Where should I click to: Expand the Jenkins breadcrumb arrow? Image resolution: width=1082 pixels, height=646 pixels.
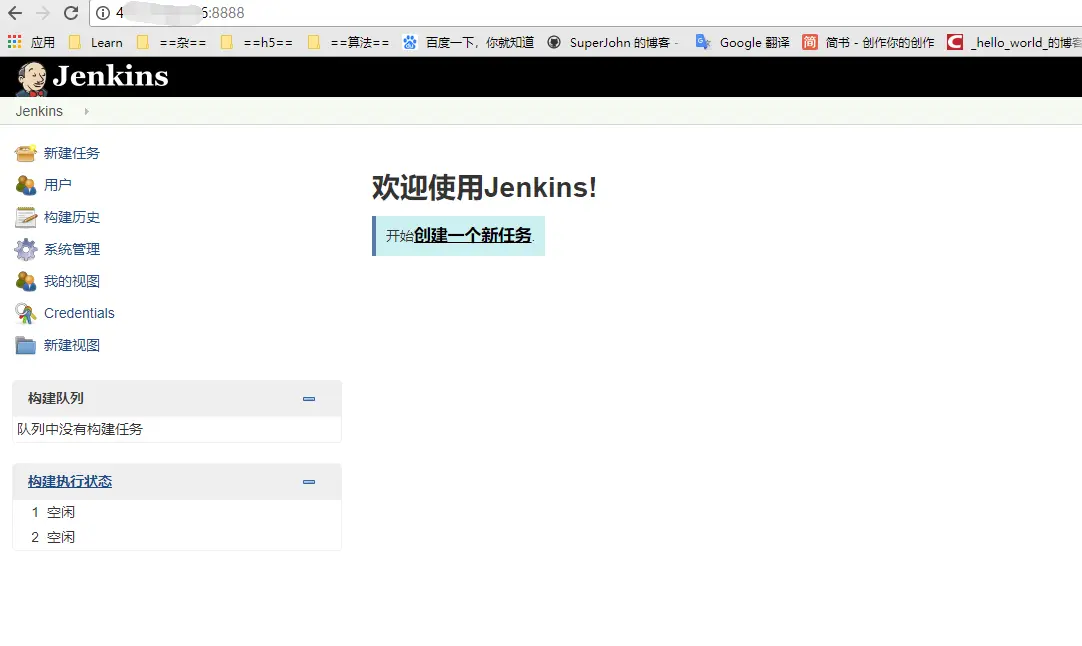86,111
